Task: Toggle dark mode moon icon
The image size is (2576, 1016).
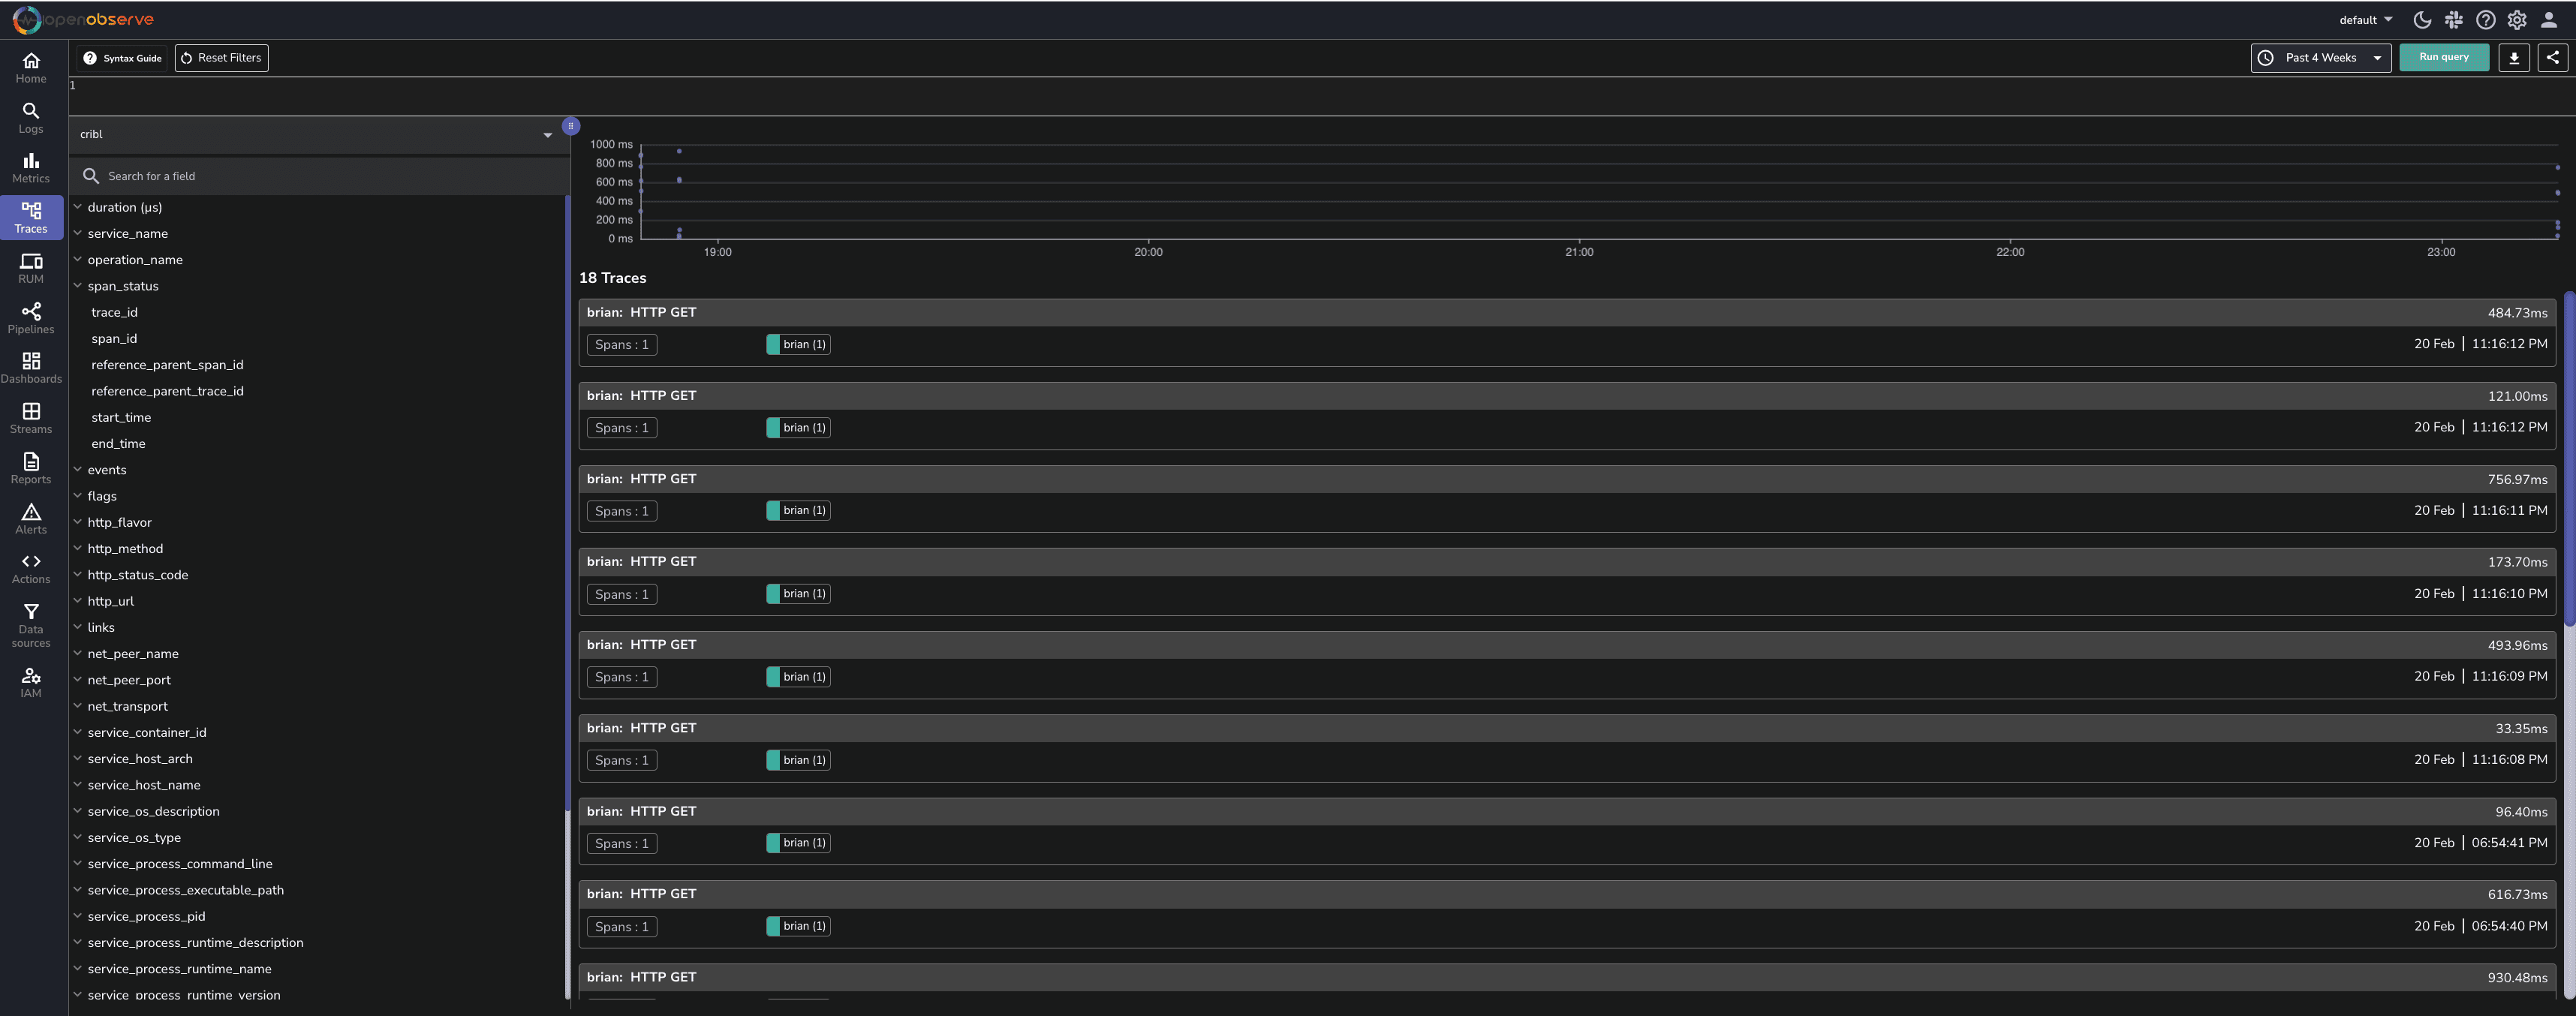Action: [2421, 20]
